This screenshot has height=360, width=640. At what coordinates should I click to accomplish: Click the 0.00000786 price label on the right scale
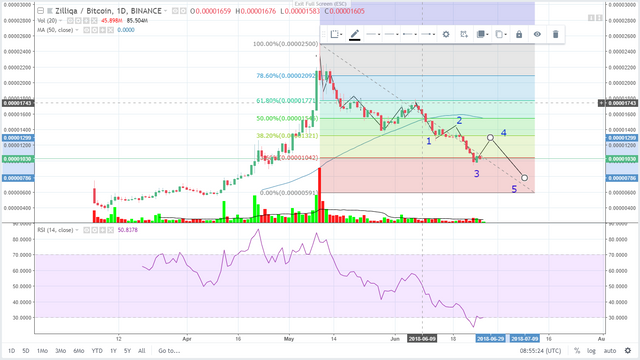tap(622, 178)
